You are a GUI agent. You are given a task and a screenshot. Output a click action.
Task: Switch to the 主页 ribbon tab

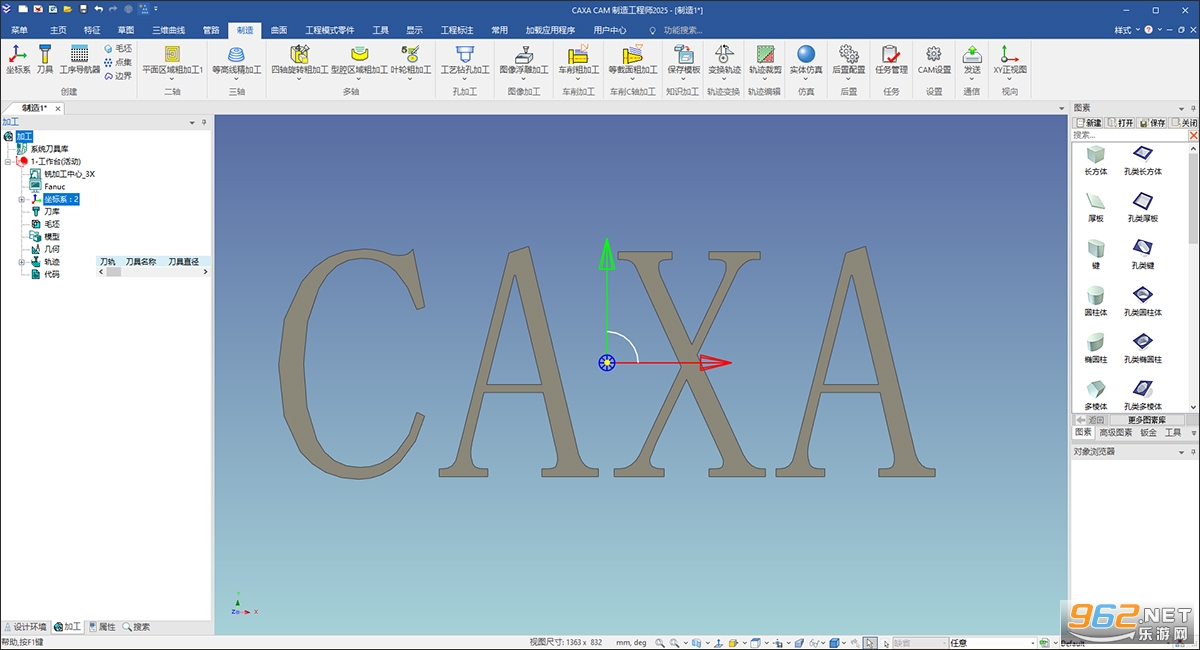coord(59,30)
